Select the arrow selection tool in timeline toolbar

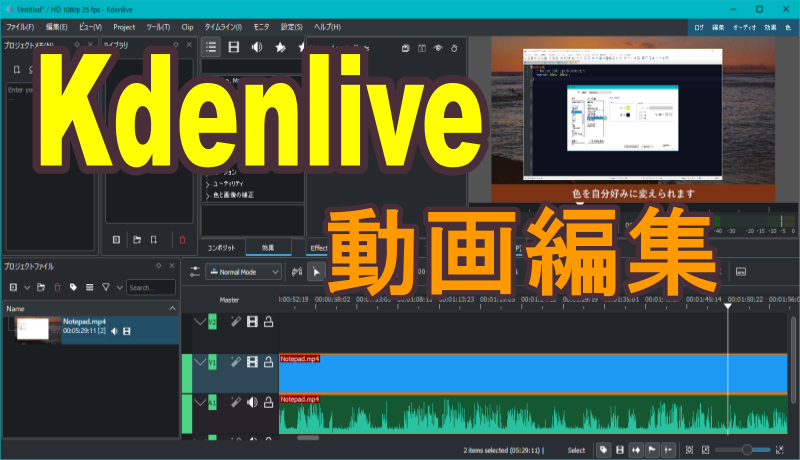[x=316, y=271]
